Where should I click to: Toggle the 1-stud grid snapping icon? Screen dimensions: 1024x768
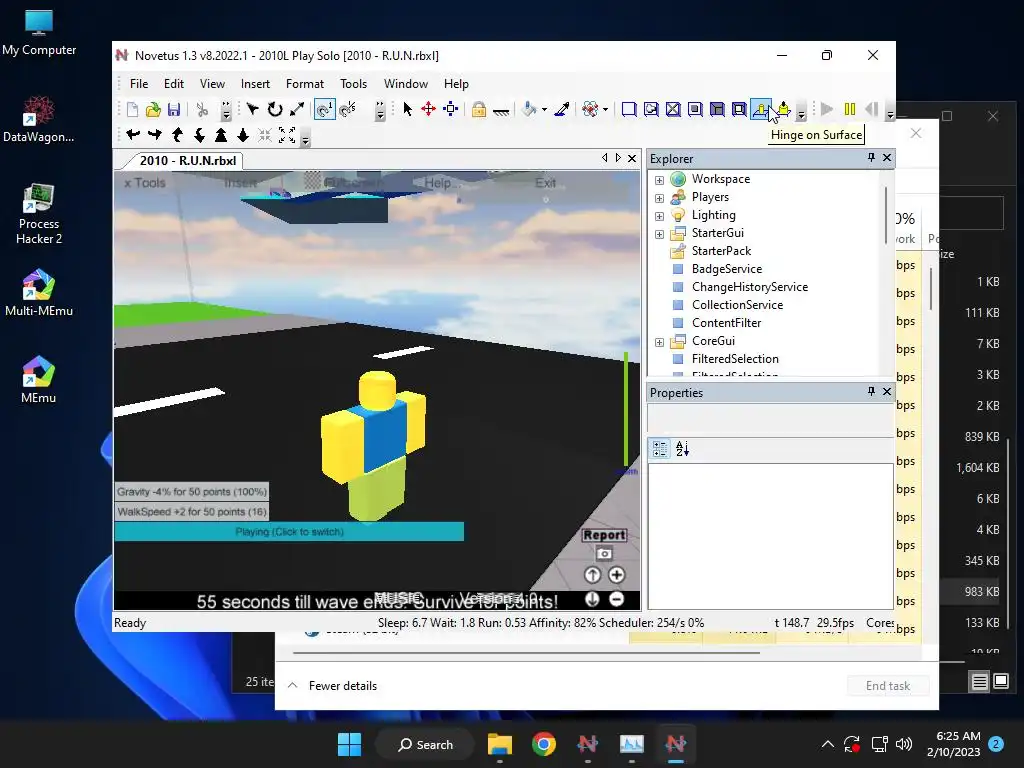pyautogui.click(x=325, y=109)
